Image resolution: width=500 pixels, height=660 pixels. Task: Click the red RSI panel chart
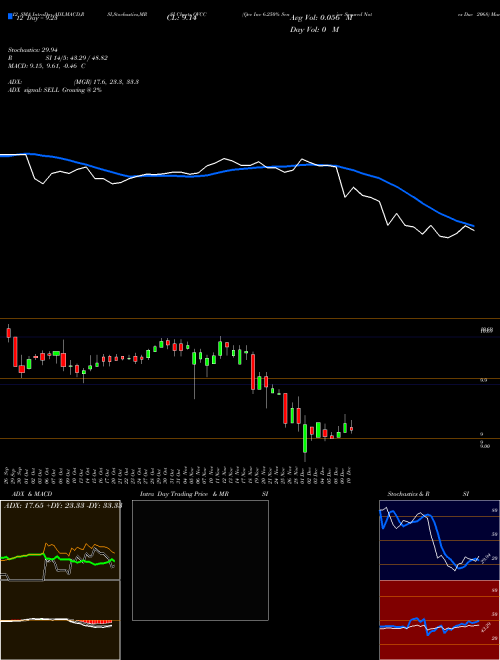click(x=439, y=620)
